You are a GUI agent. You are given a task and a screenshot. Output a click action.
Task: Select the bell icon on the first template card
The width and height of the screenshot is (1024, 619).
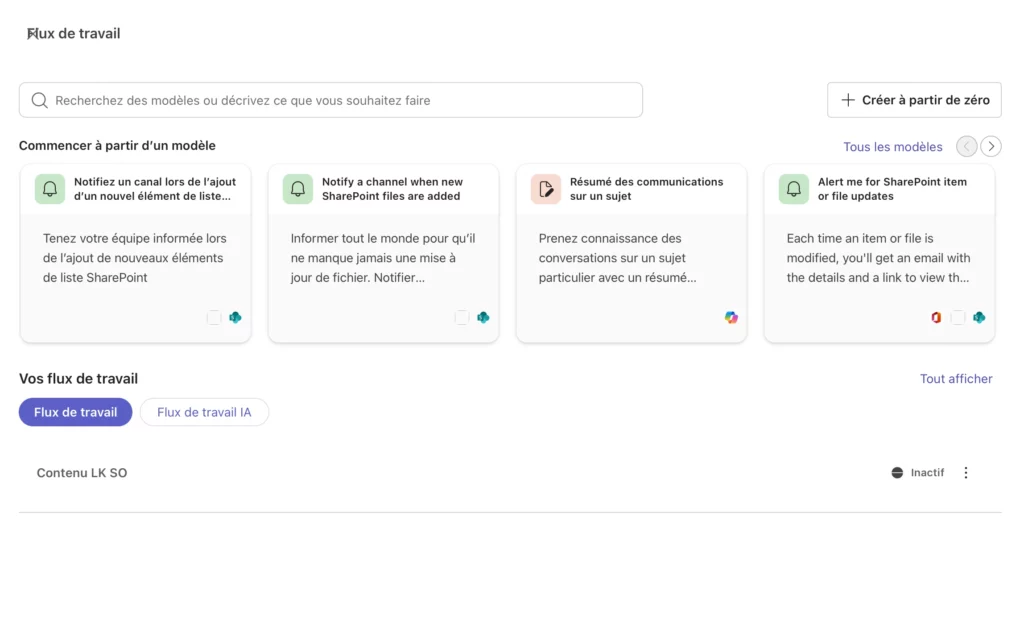pos(49,189)
